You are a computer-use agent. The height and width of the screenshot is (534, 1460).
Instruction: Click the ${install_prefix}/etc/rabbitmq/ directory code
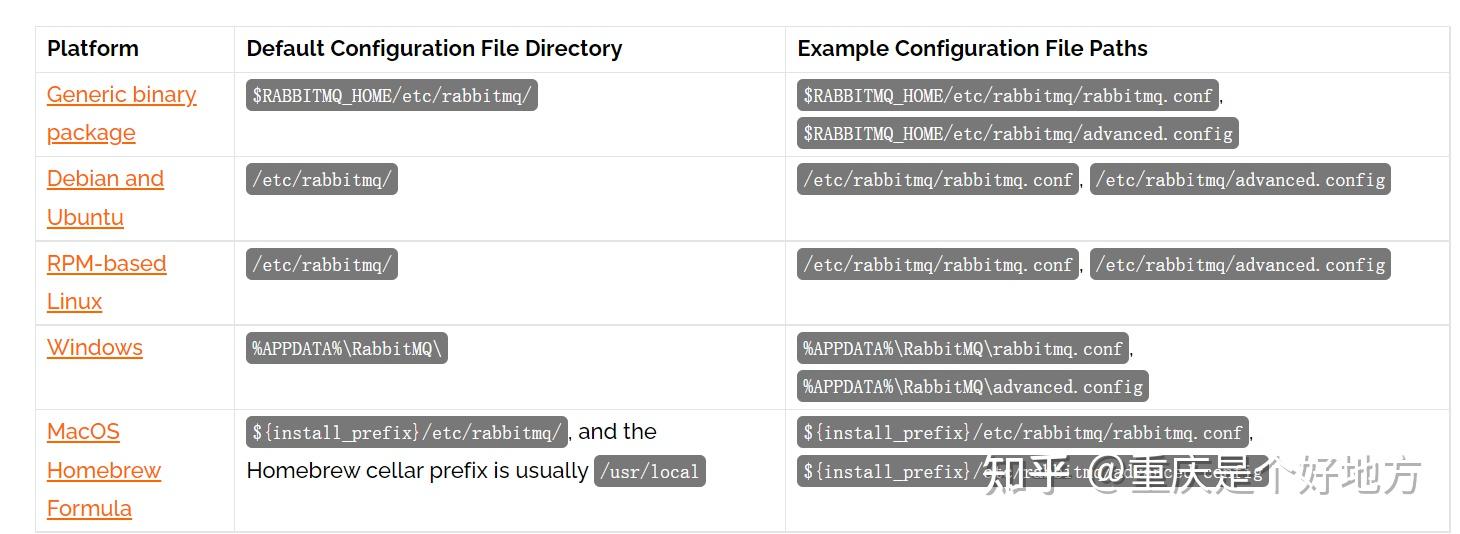(x=406, y=433)
